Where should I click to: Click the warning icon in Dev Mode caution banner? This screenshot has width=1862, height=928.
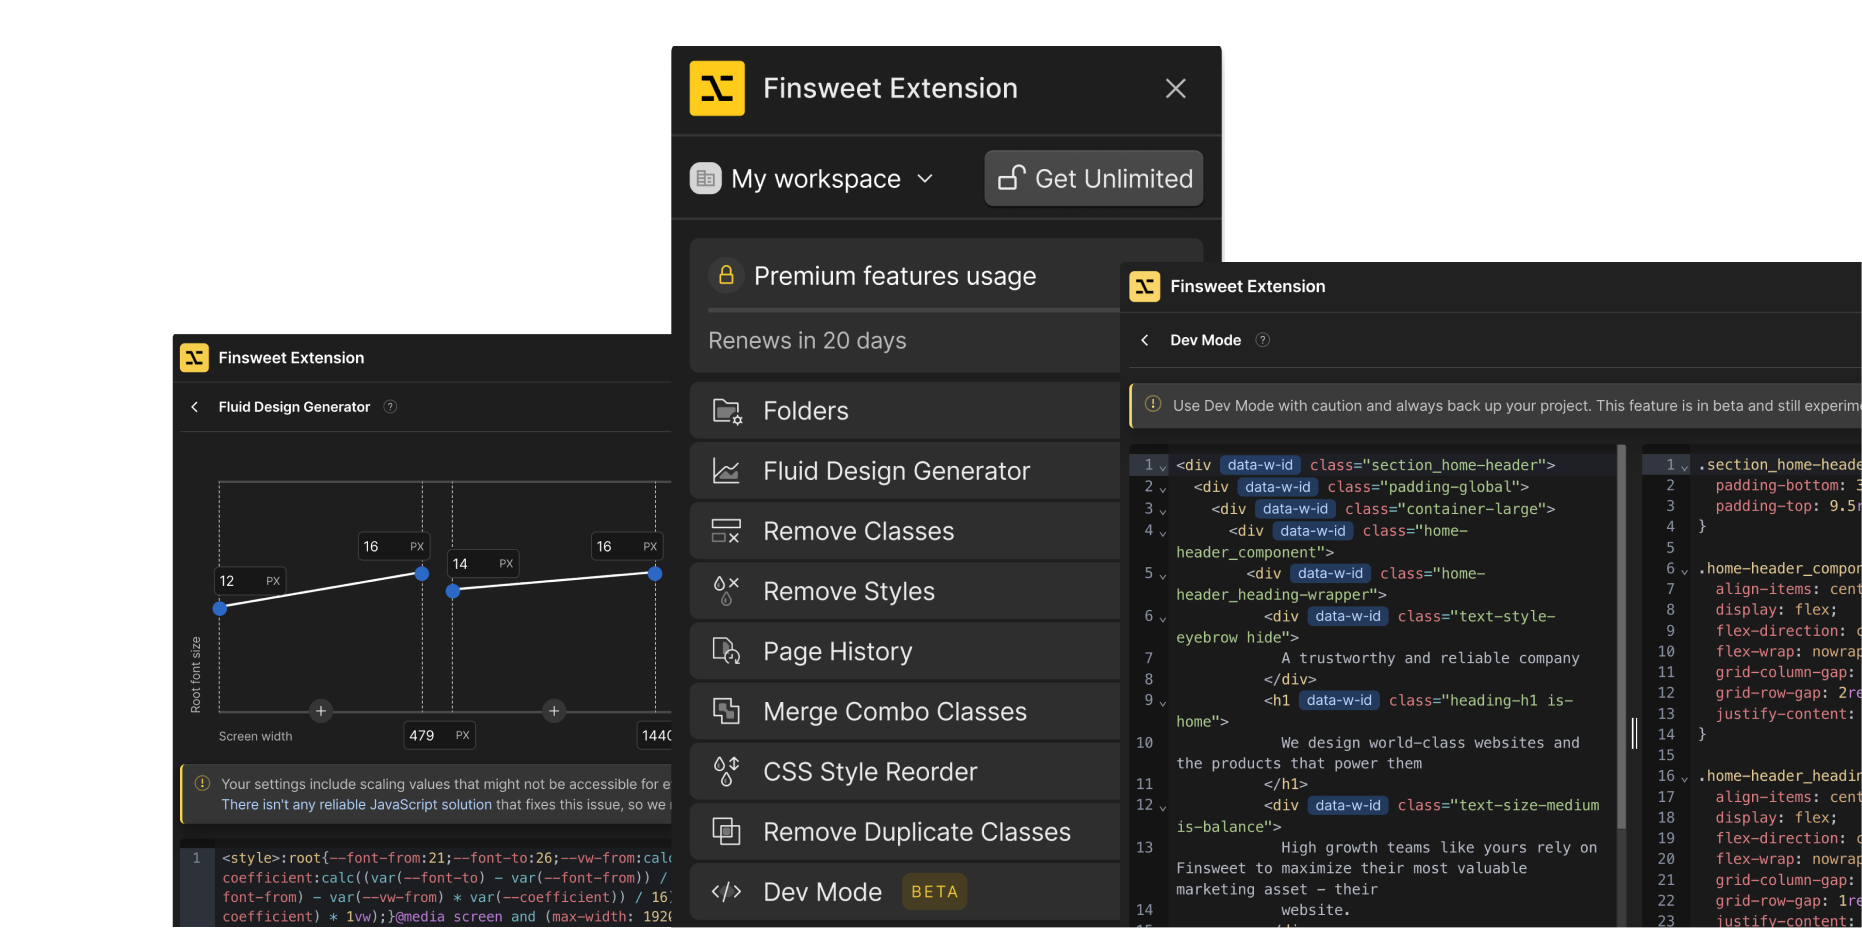click(x=1153, y=404)
